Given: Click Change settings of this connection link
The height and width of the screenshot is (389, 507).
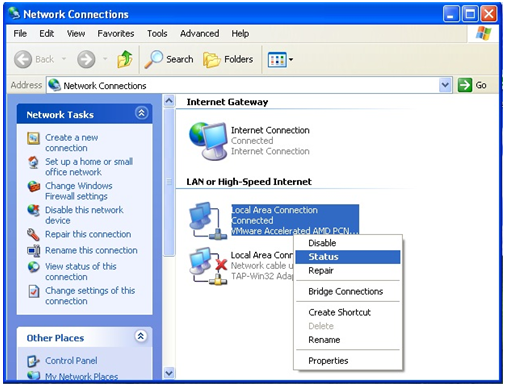Looking at the screenshot, I should click(x=90, y=296).
